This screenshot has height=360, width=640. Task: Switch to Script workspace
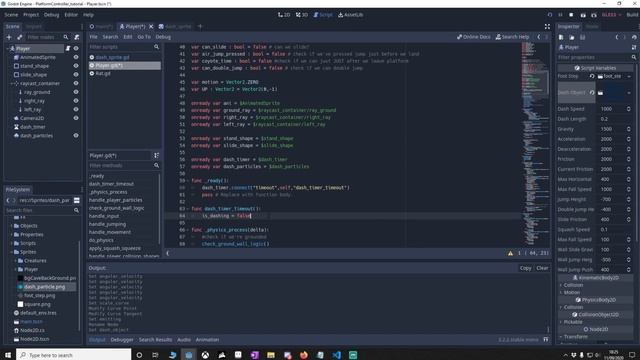tap(323, 15)
